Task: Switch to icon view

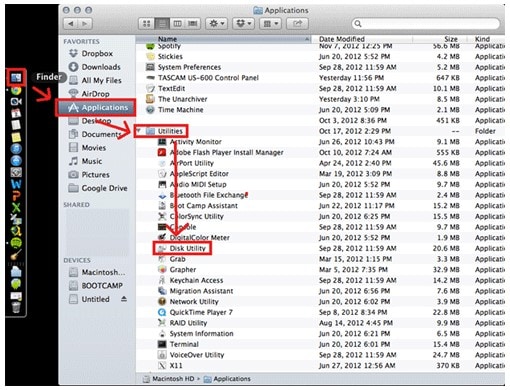Action: point(146,24)
